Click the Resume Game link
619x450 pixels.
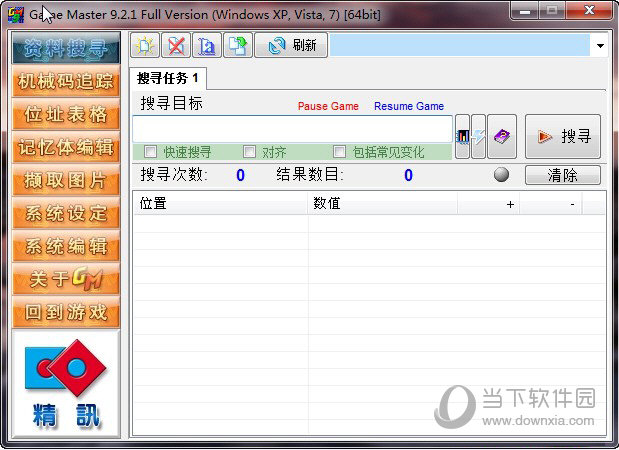409,106
